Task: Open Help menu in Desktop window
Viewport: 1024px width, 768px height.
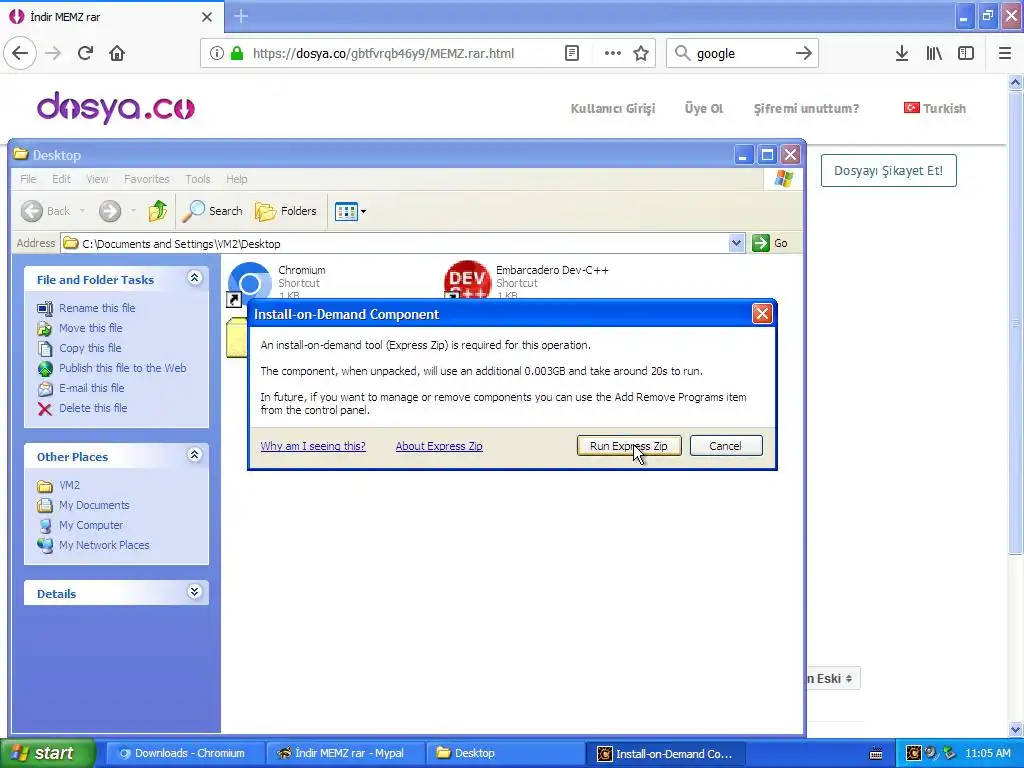Action: tap(236, 179)
